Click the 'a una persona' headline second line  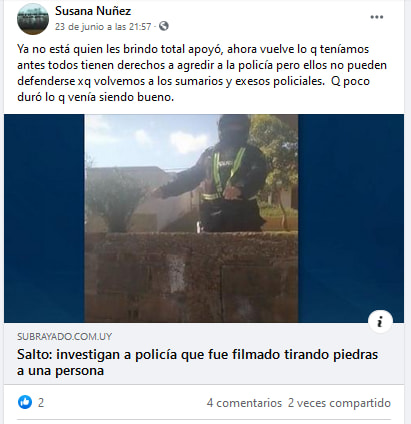(61, 371)
